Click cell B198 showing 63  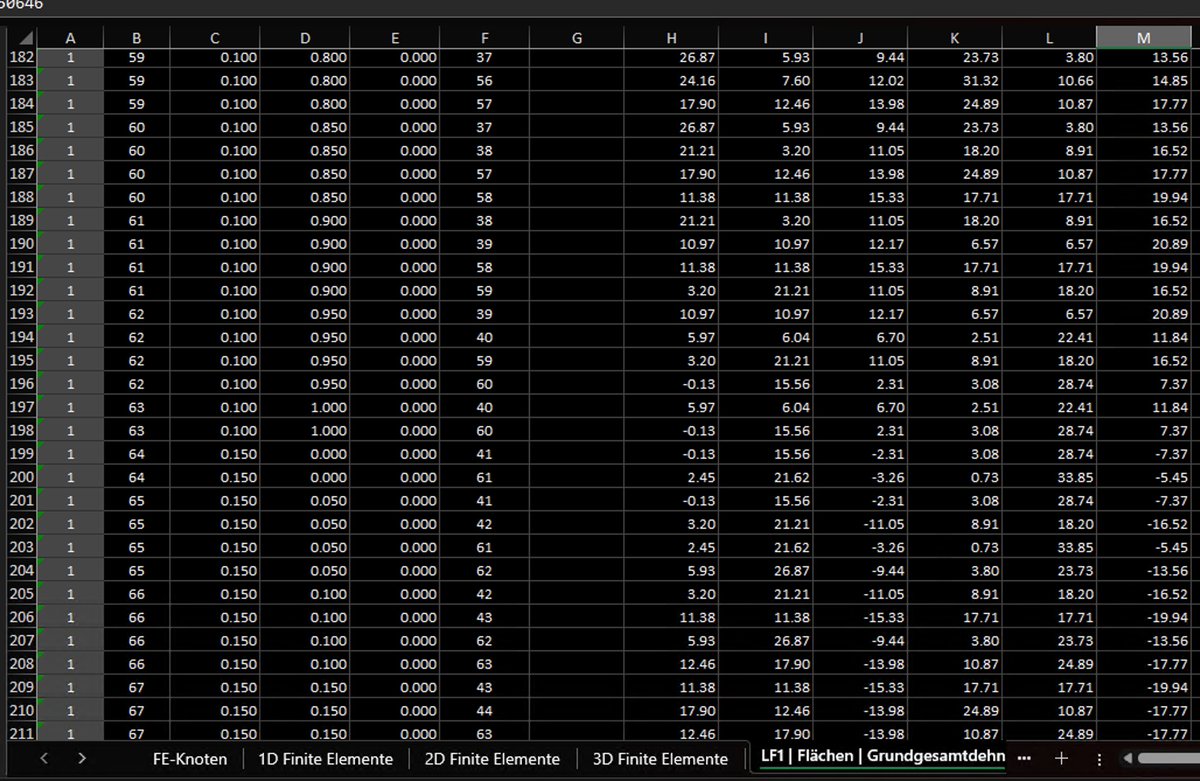click(x=137, y=430)
